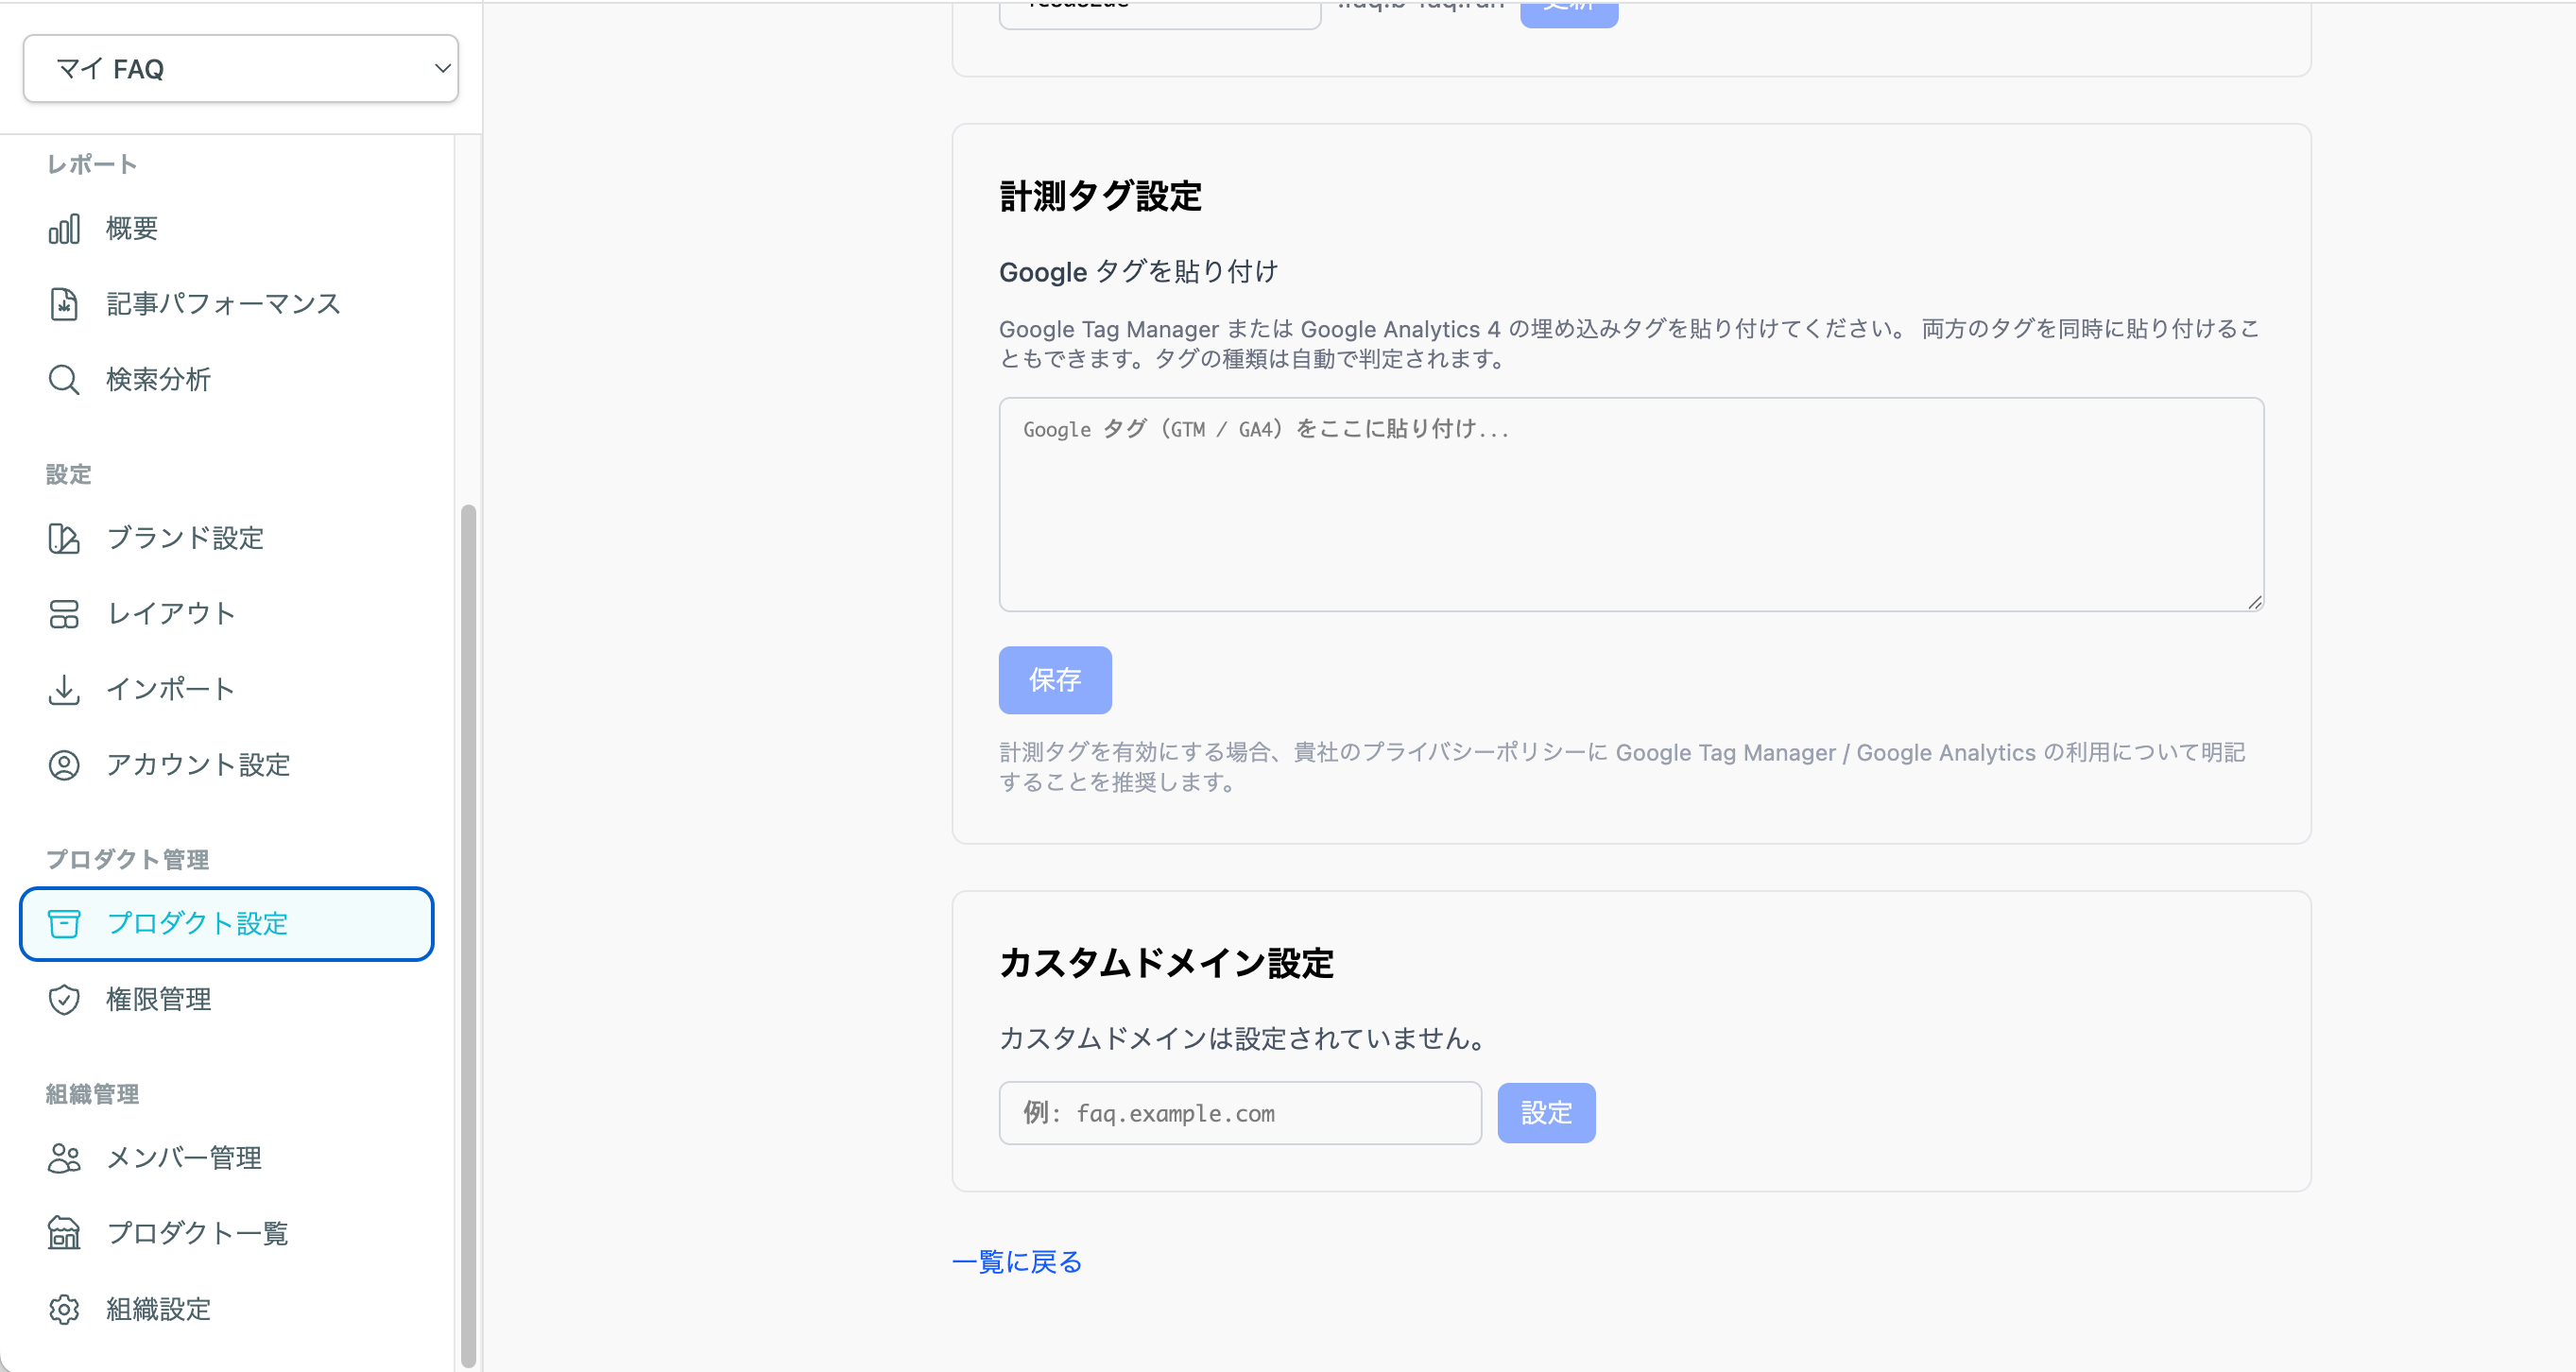Open インポート page
The width and height of the screenshot is (2576, 1372).
tap(171, 689)
